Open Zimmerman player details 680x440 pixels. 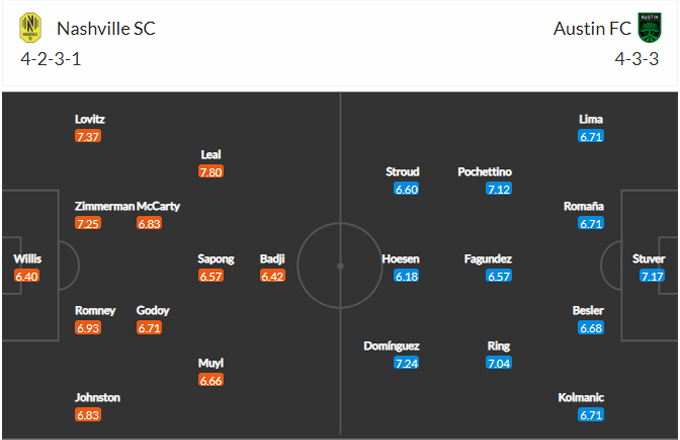click(104, 206)
